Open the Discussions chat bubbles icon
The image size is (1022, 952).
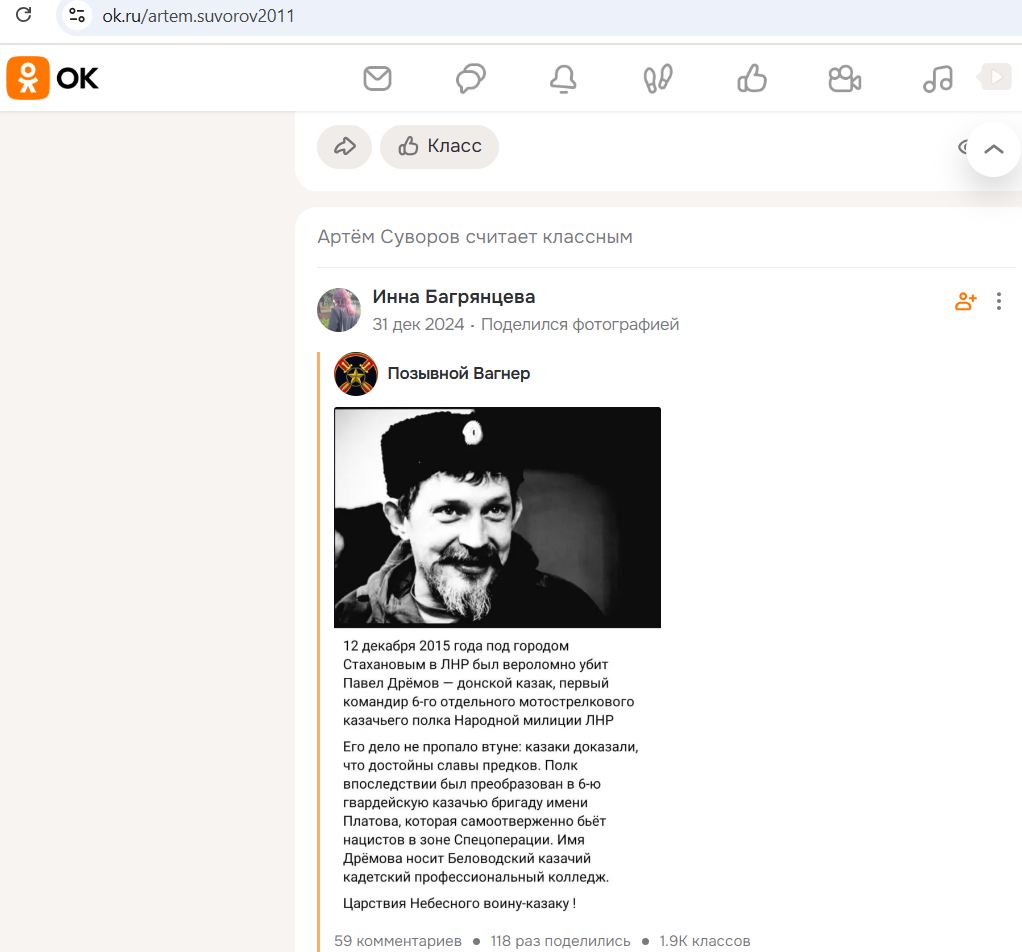tap(471, 79)
